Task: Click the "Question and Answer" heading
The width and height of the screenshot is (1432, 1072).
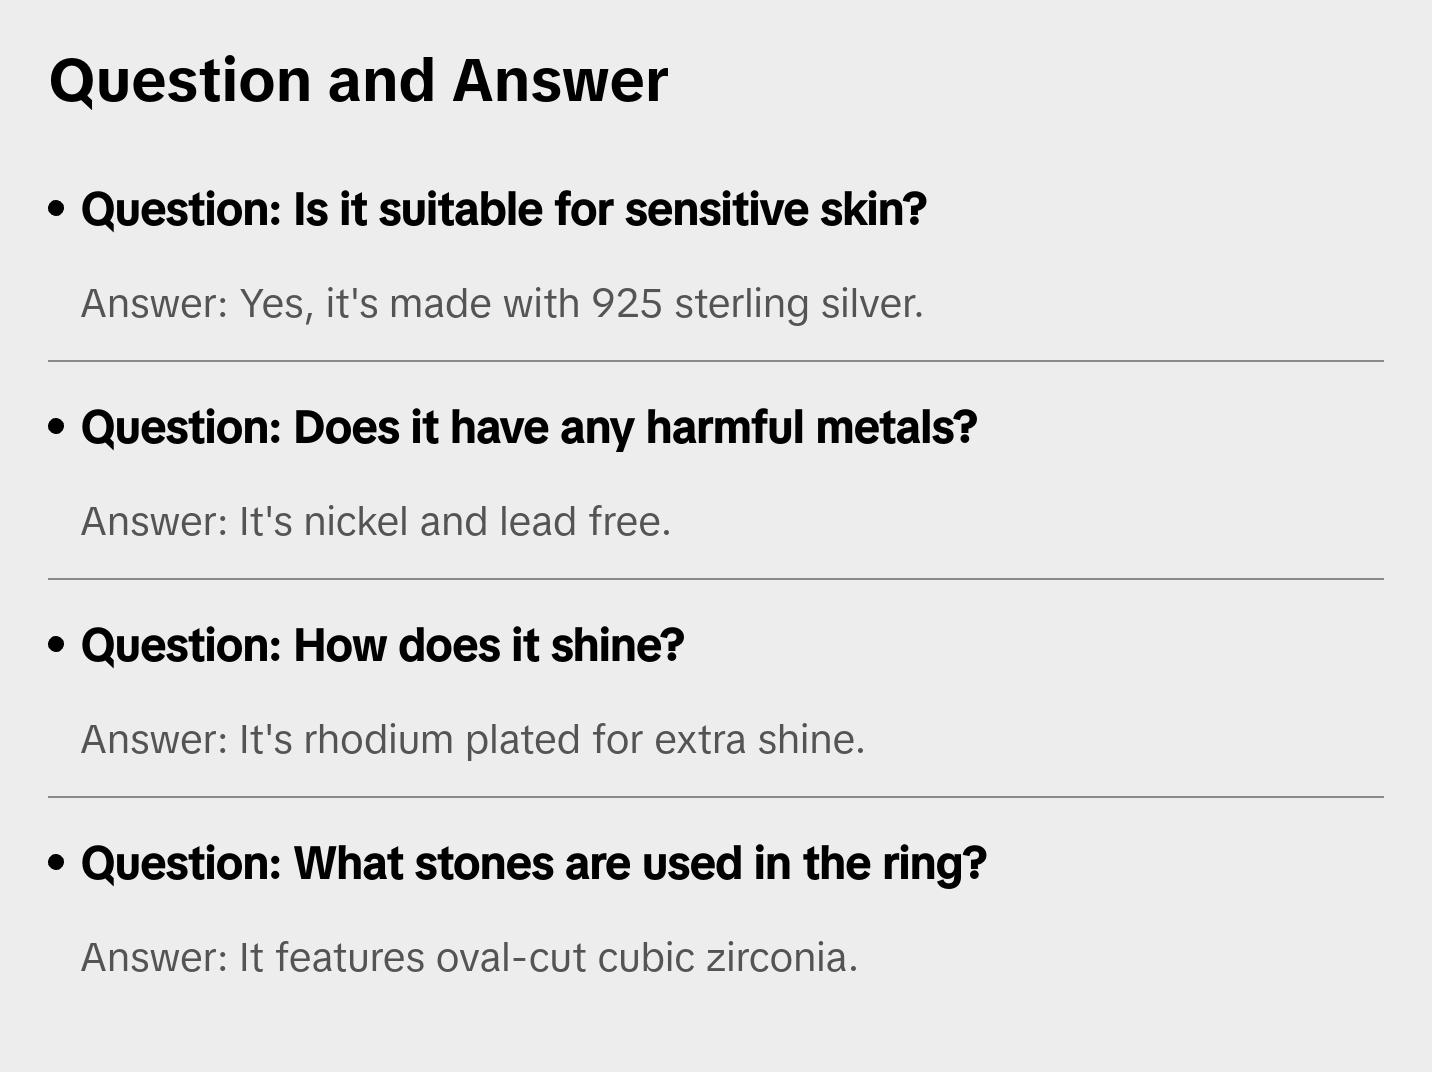Action: tap(358, 80)
